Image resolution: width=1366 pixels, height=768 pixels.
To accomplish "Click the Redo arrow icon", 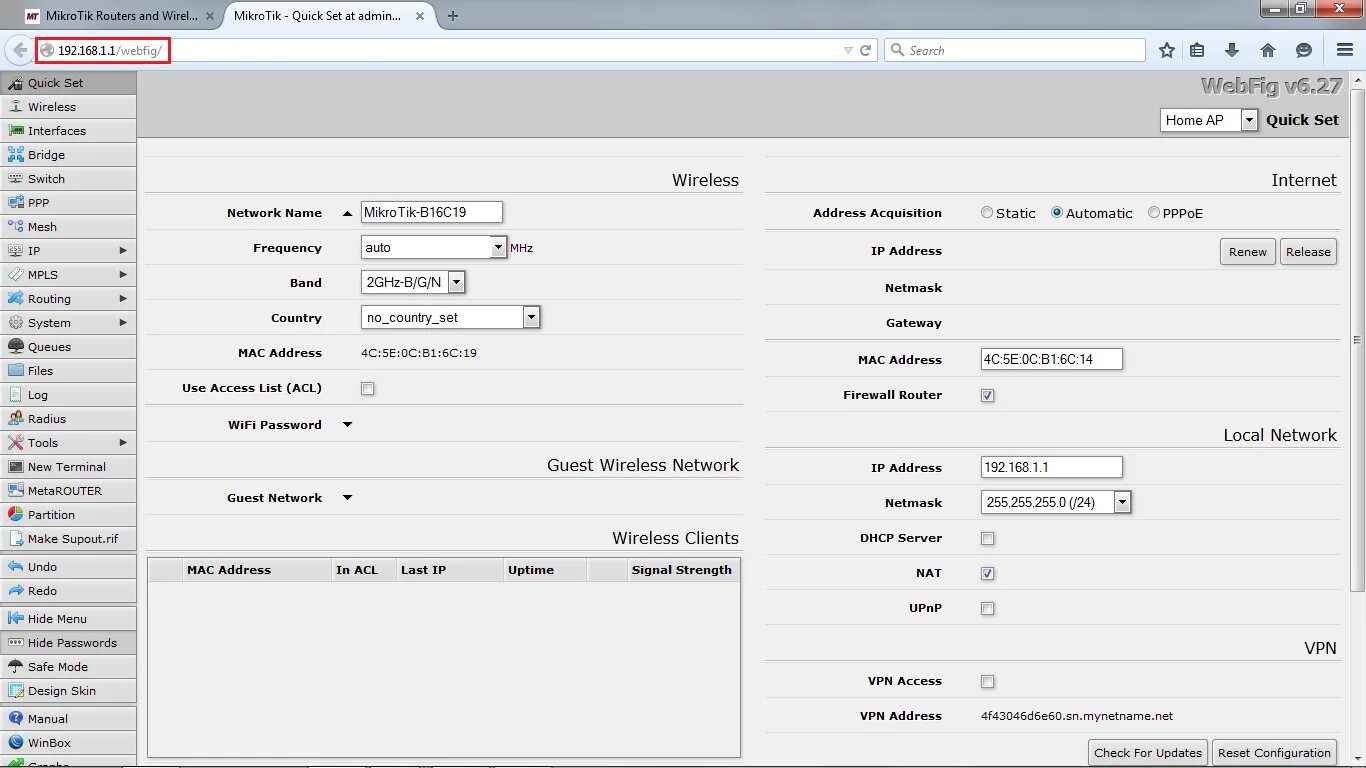I will [x=15, y=591].
